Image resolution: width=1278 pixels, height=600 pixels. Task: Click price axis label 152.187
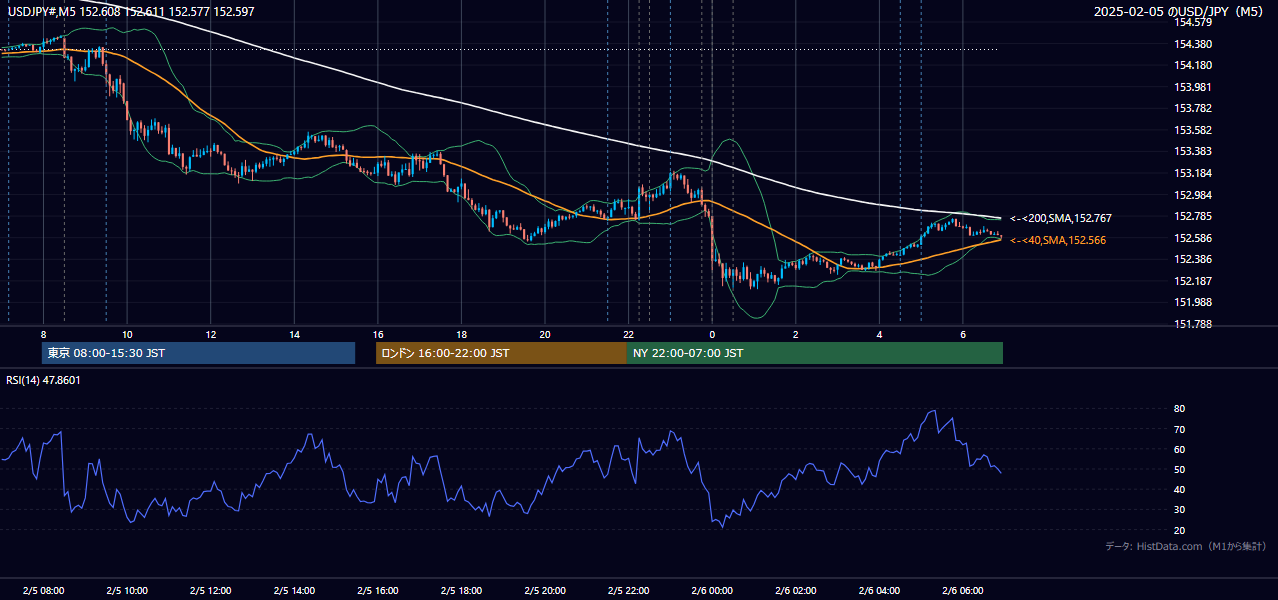pyautogui.click(x=1193, y=281)
